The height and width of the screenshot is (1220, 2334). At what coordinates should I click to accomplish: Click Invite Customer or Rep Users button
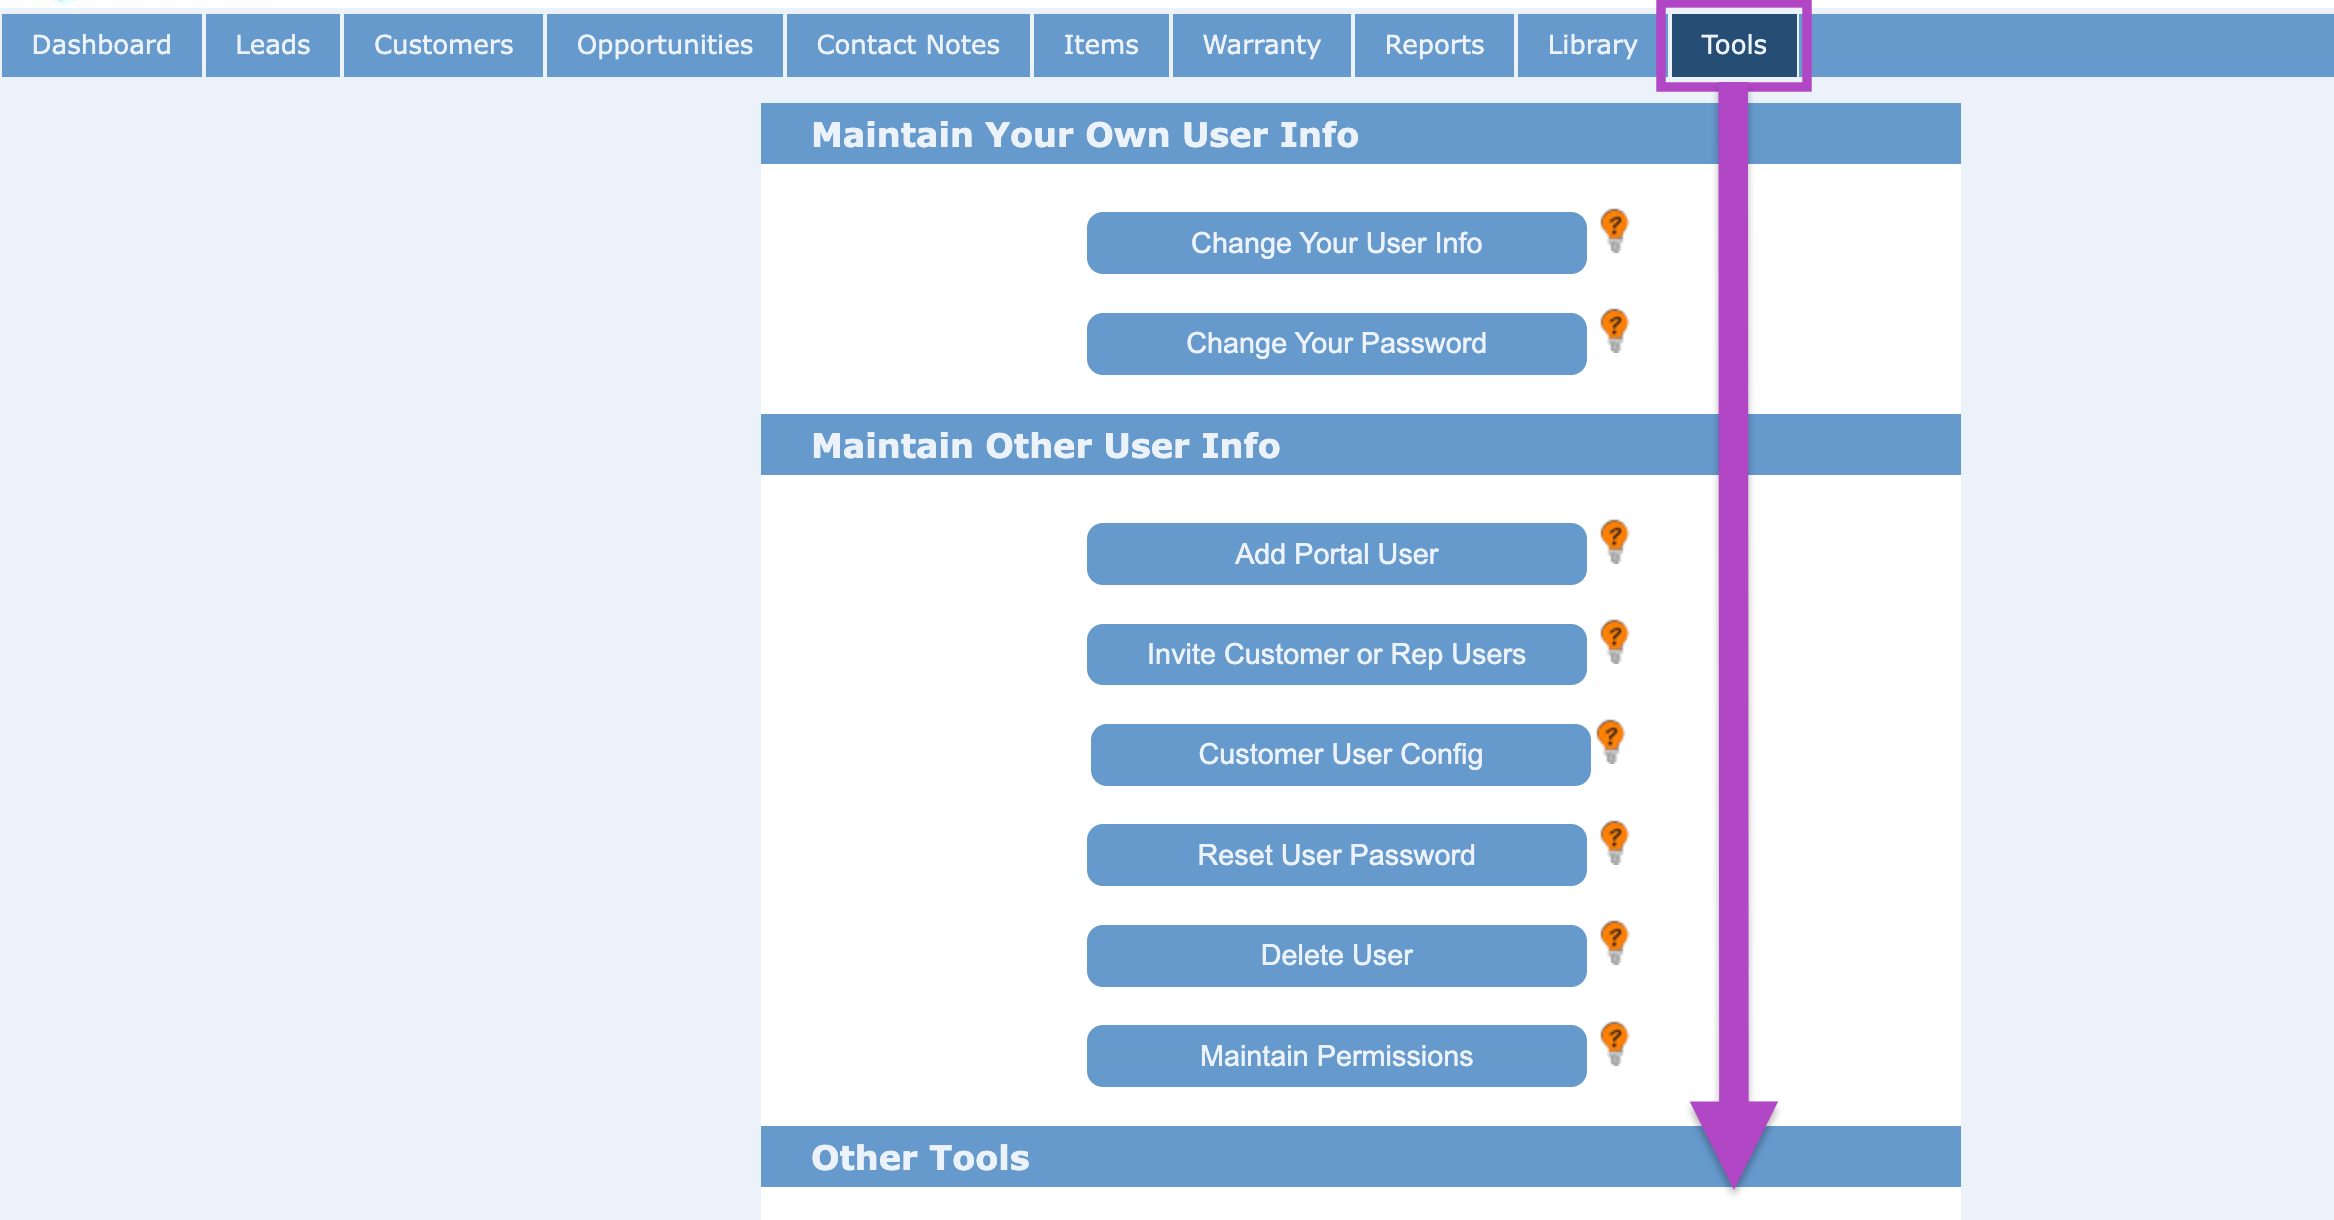[1336, 654]
